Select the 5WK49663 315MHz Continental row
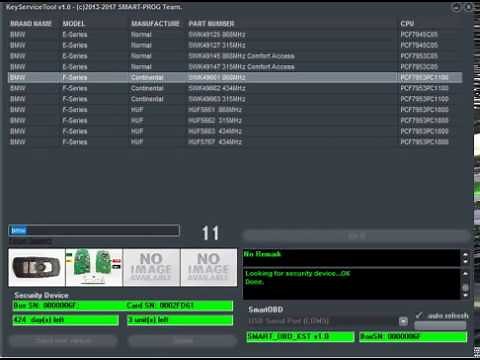 [x=235, y=99]
